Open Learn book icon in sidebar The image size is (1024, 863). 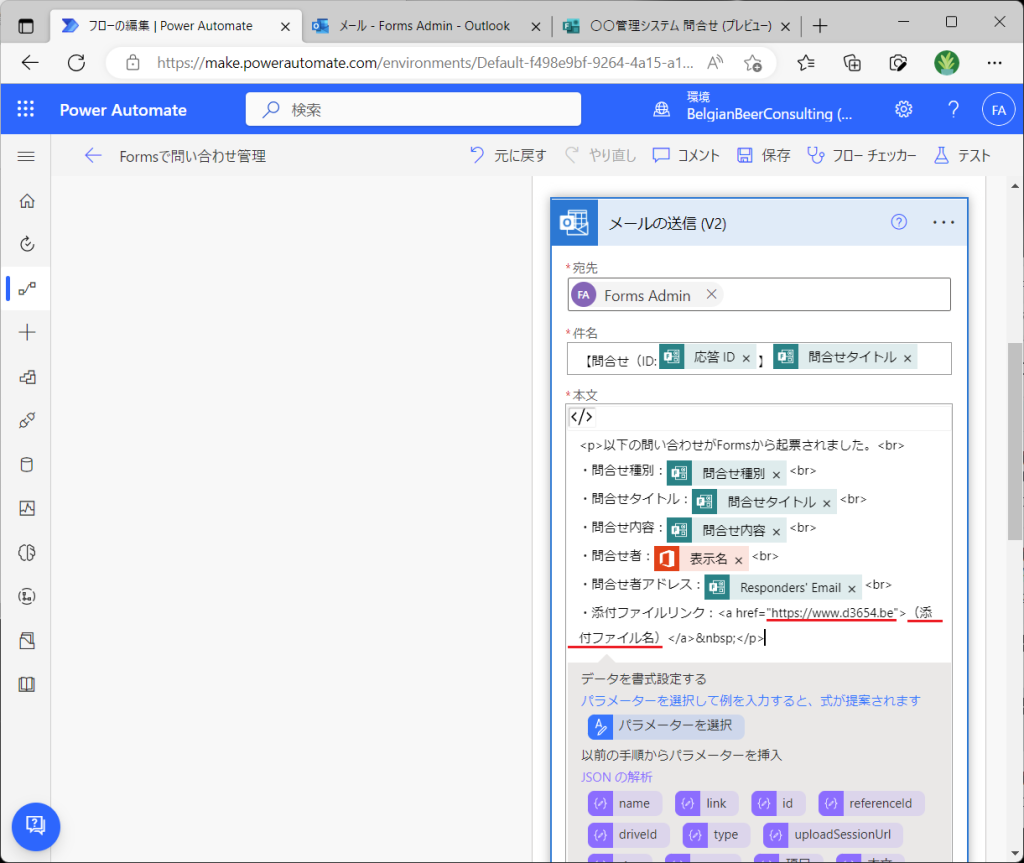coord(27,684)
